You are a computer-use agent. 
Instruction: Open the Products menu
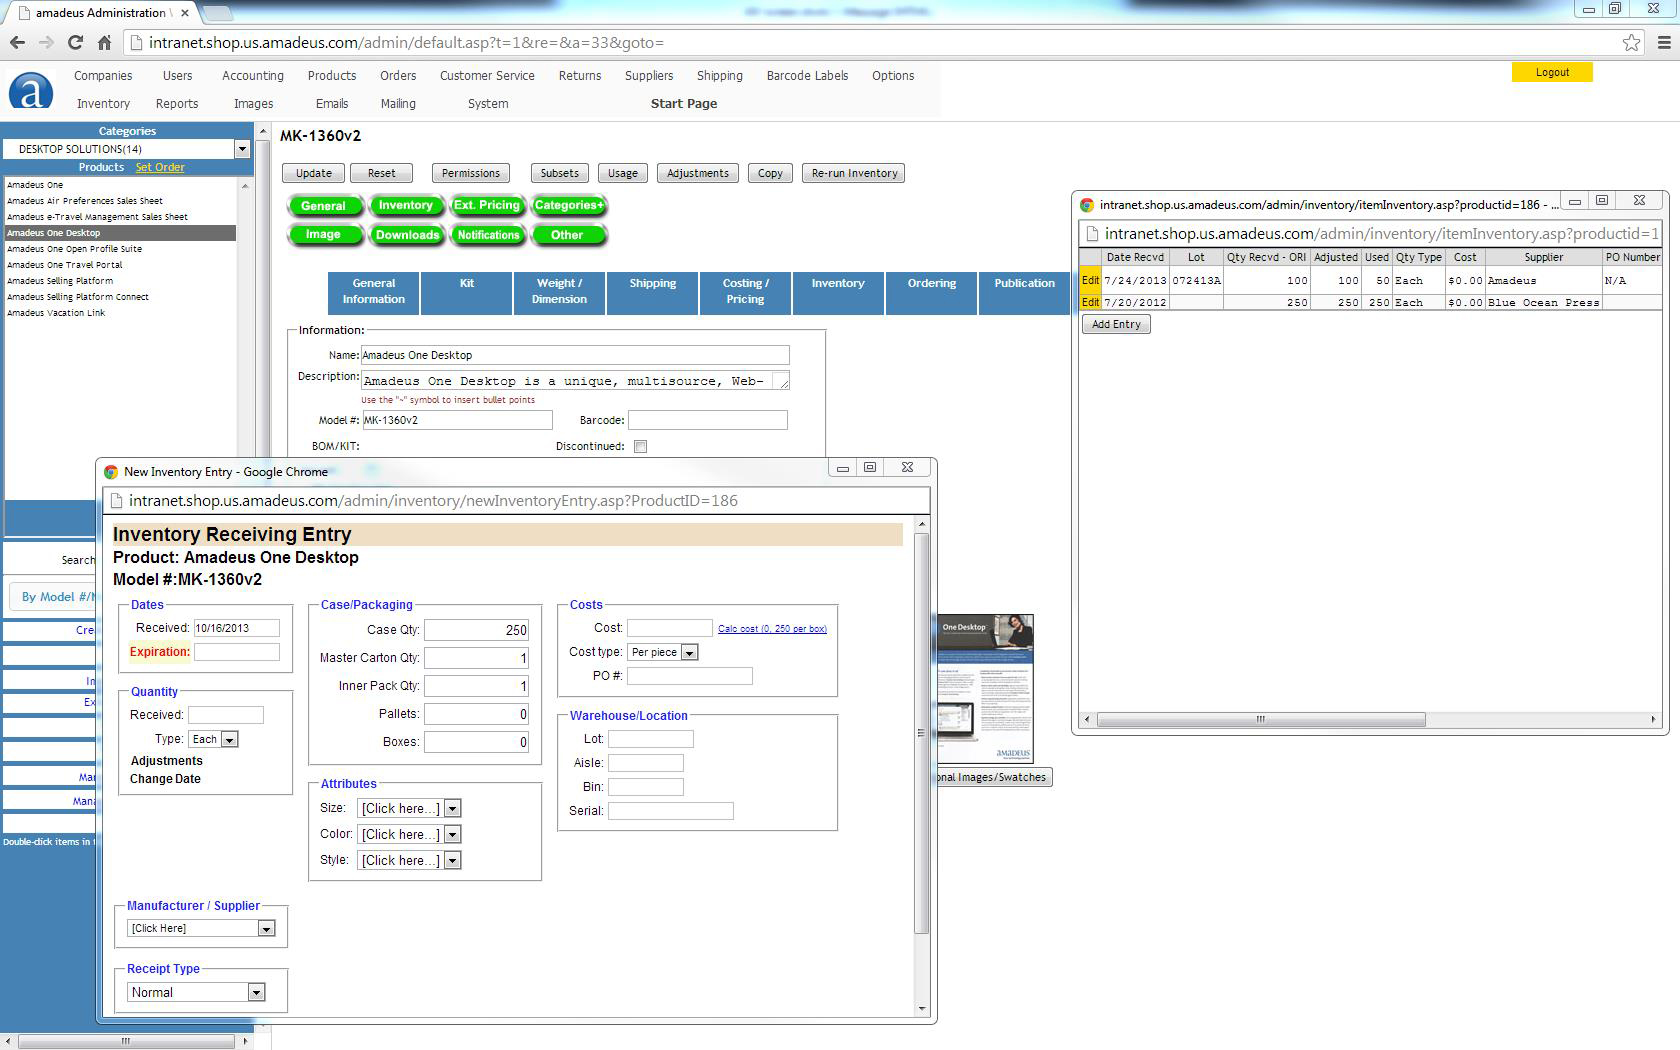coord(332,75)
